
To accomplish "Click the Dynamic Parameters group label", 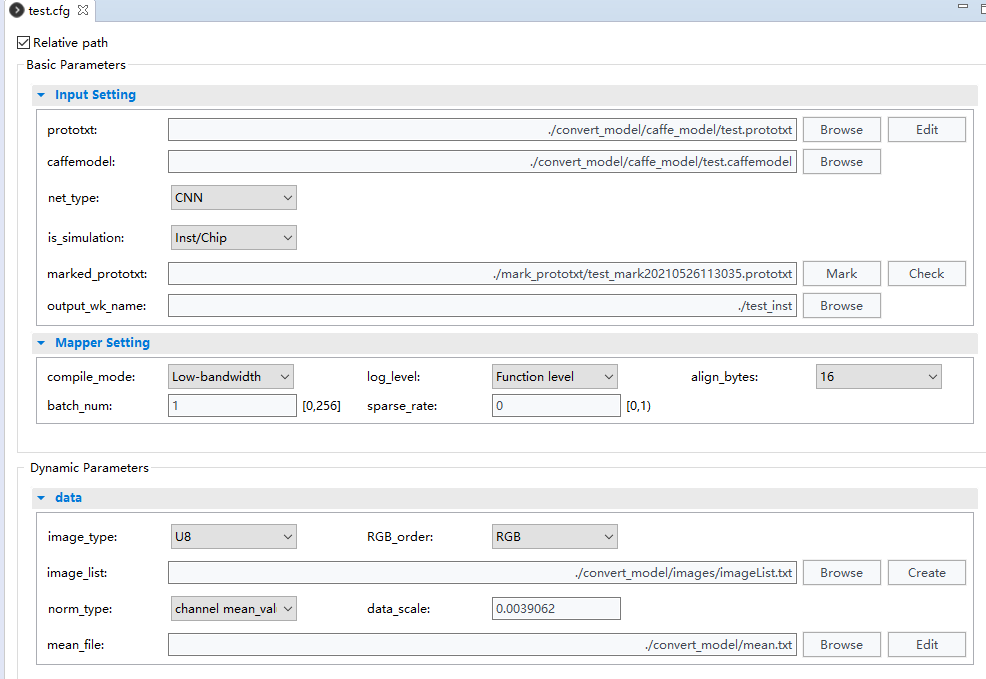I will [x=89, y=468].
